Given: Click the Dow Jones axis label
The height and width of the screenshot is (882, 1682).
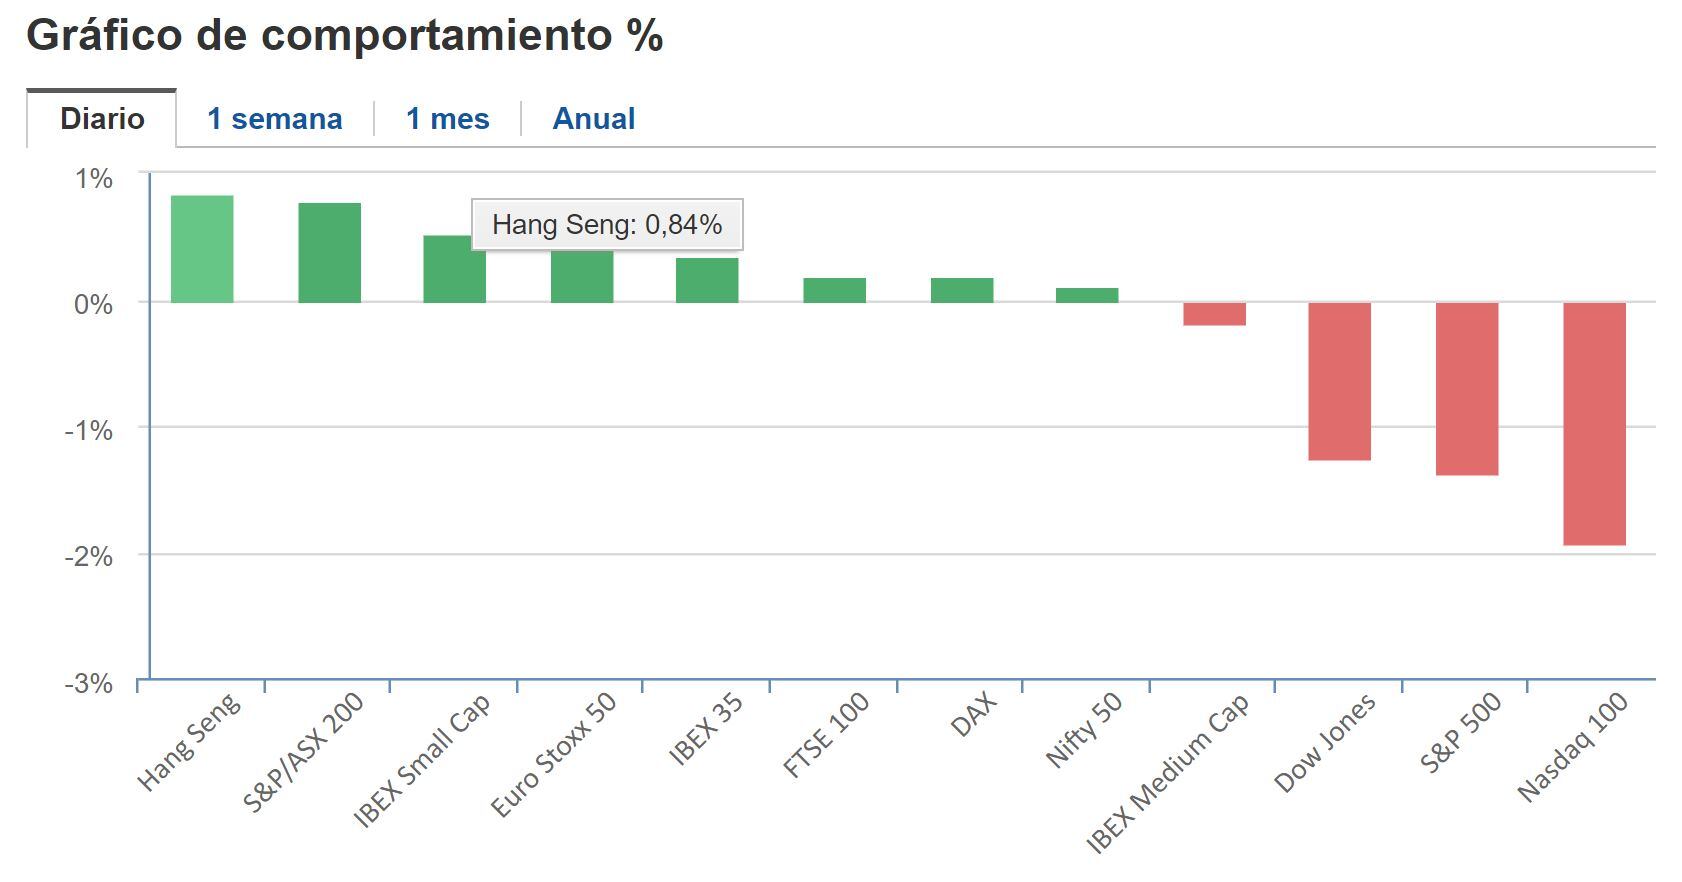Looking at the screenshot, I should [1326, 743].
